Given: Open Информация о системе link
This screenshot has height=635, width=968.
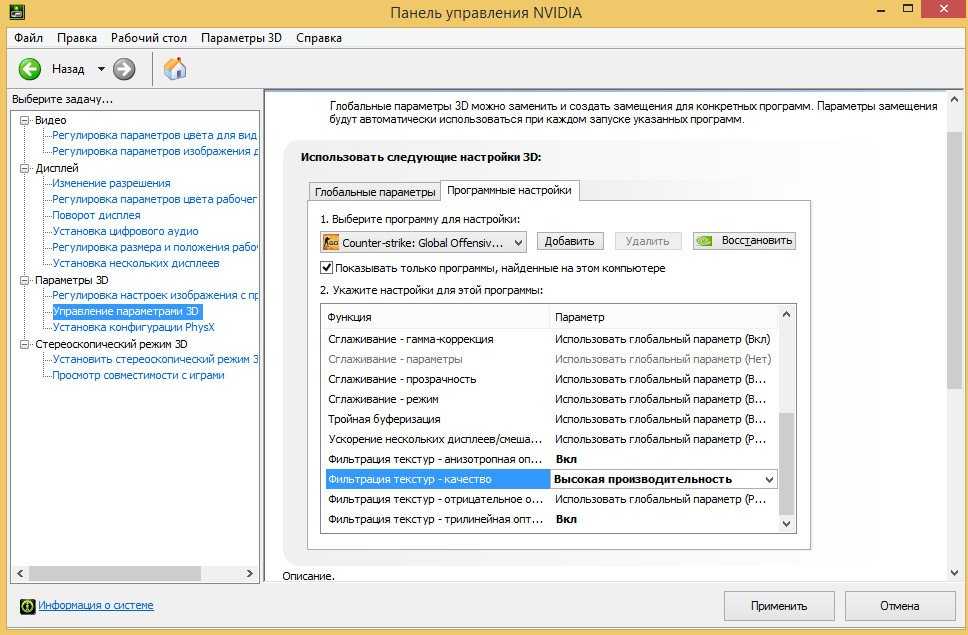Looking at the screenshot, I should click(x=96, y=606).
